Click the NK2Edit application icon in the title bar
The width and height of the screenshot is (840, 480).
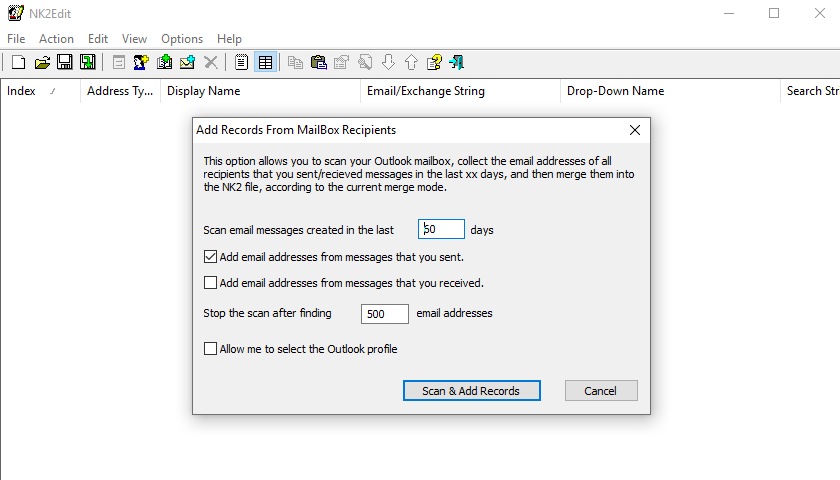pyautogui.click(x=16, y=13)
